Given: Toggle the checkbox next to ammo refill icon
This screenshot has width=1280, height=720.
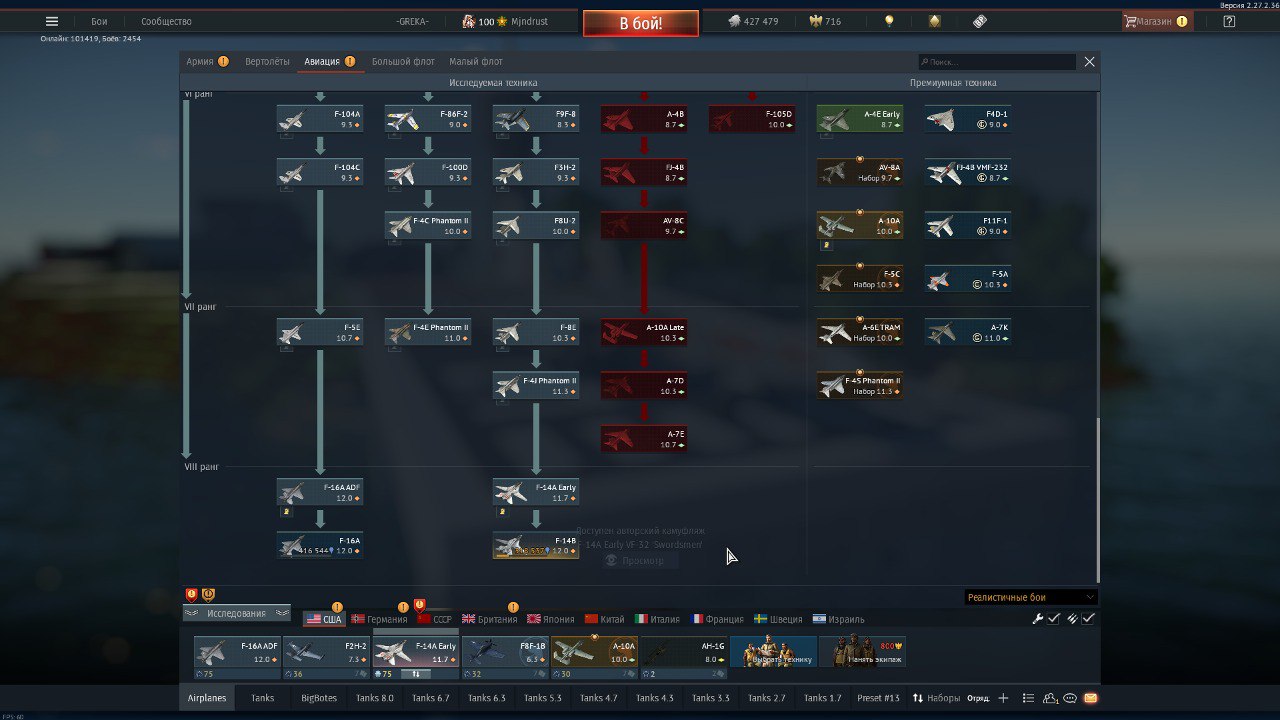Looking at the screenshot, I should (1088, 619).
